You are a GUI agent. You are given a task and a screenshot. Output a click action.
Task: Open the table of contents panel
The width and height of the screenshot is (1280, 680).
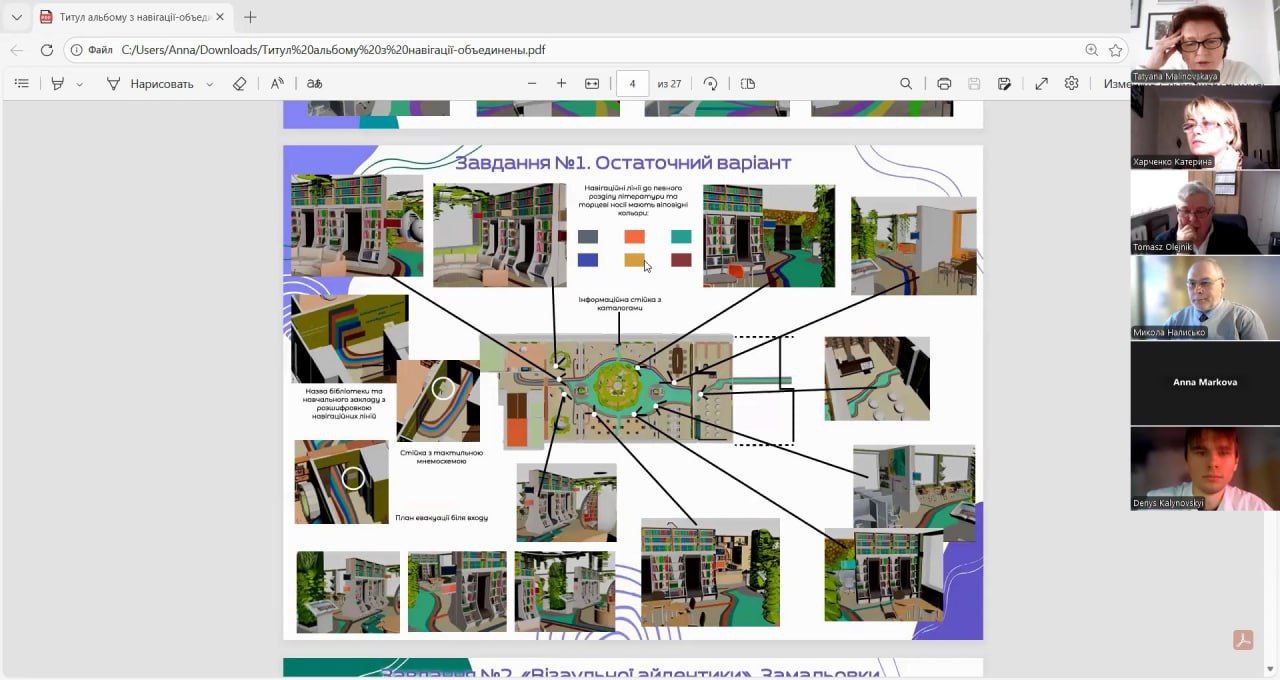click(21, 84)
